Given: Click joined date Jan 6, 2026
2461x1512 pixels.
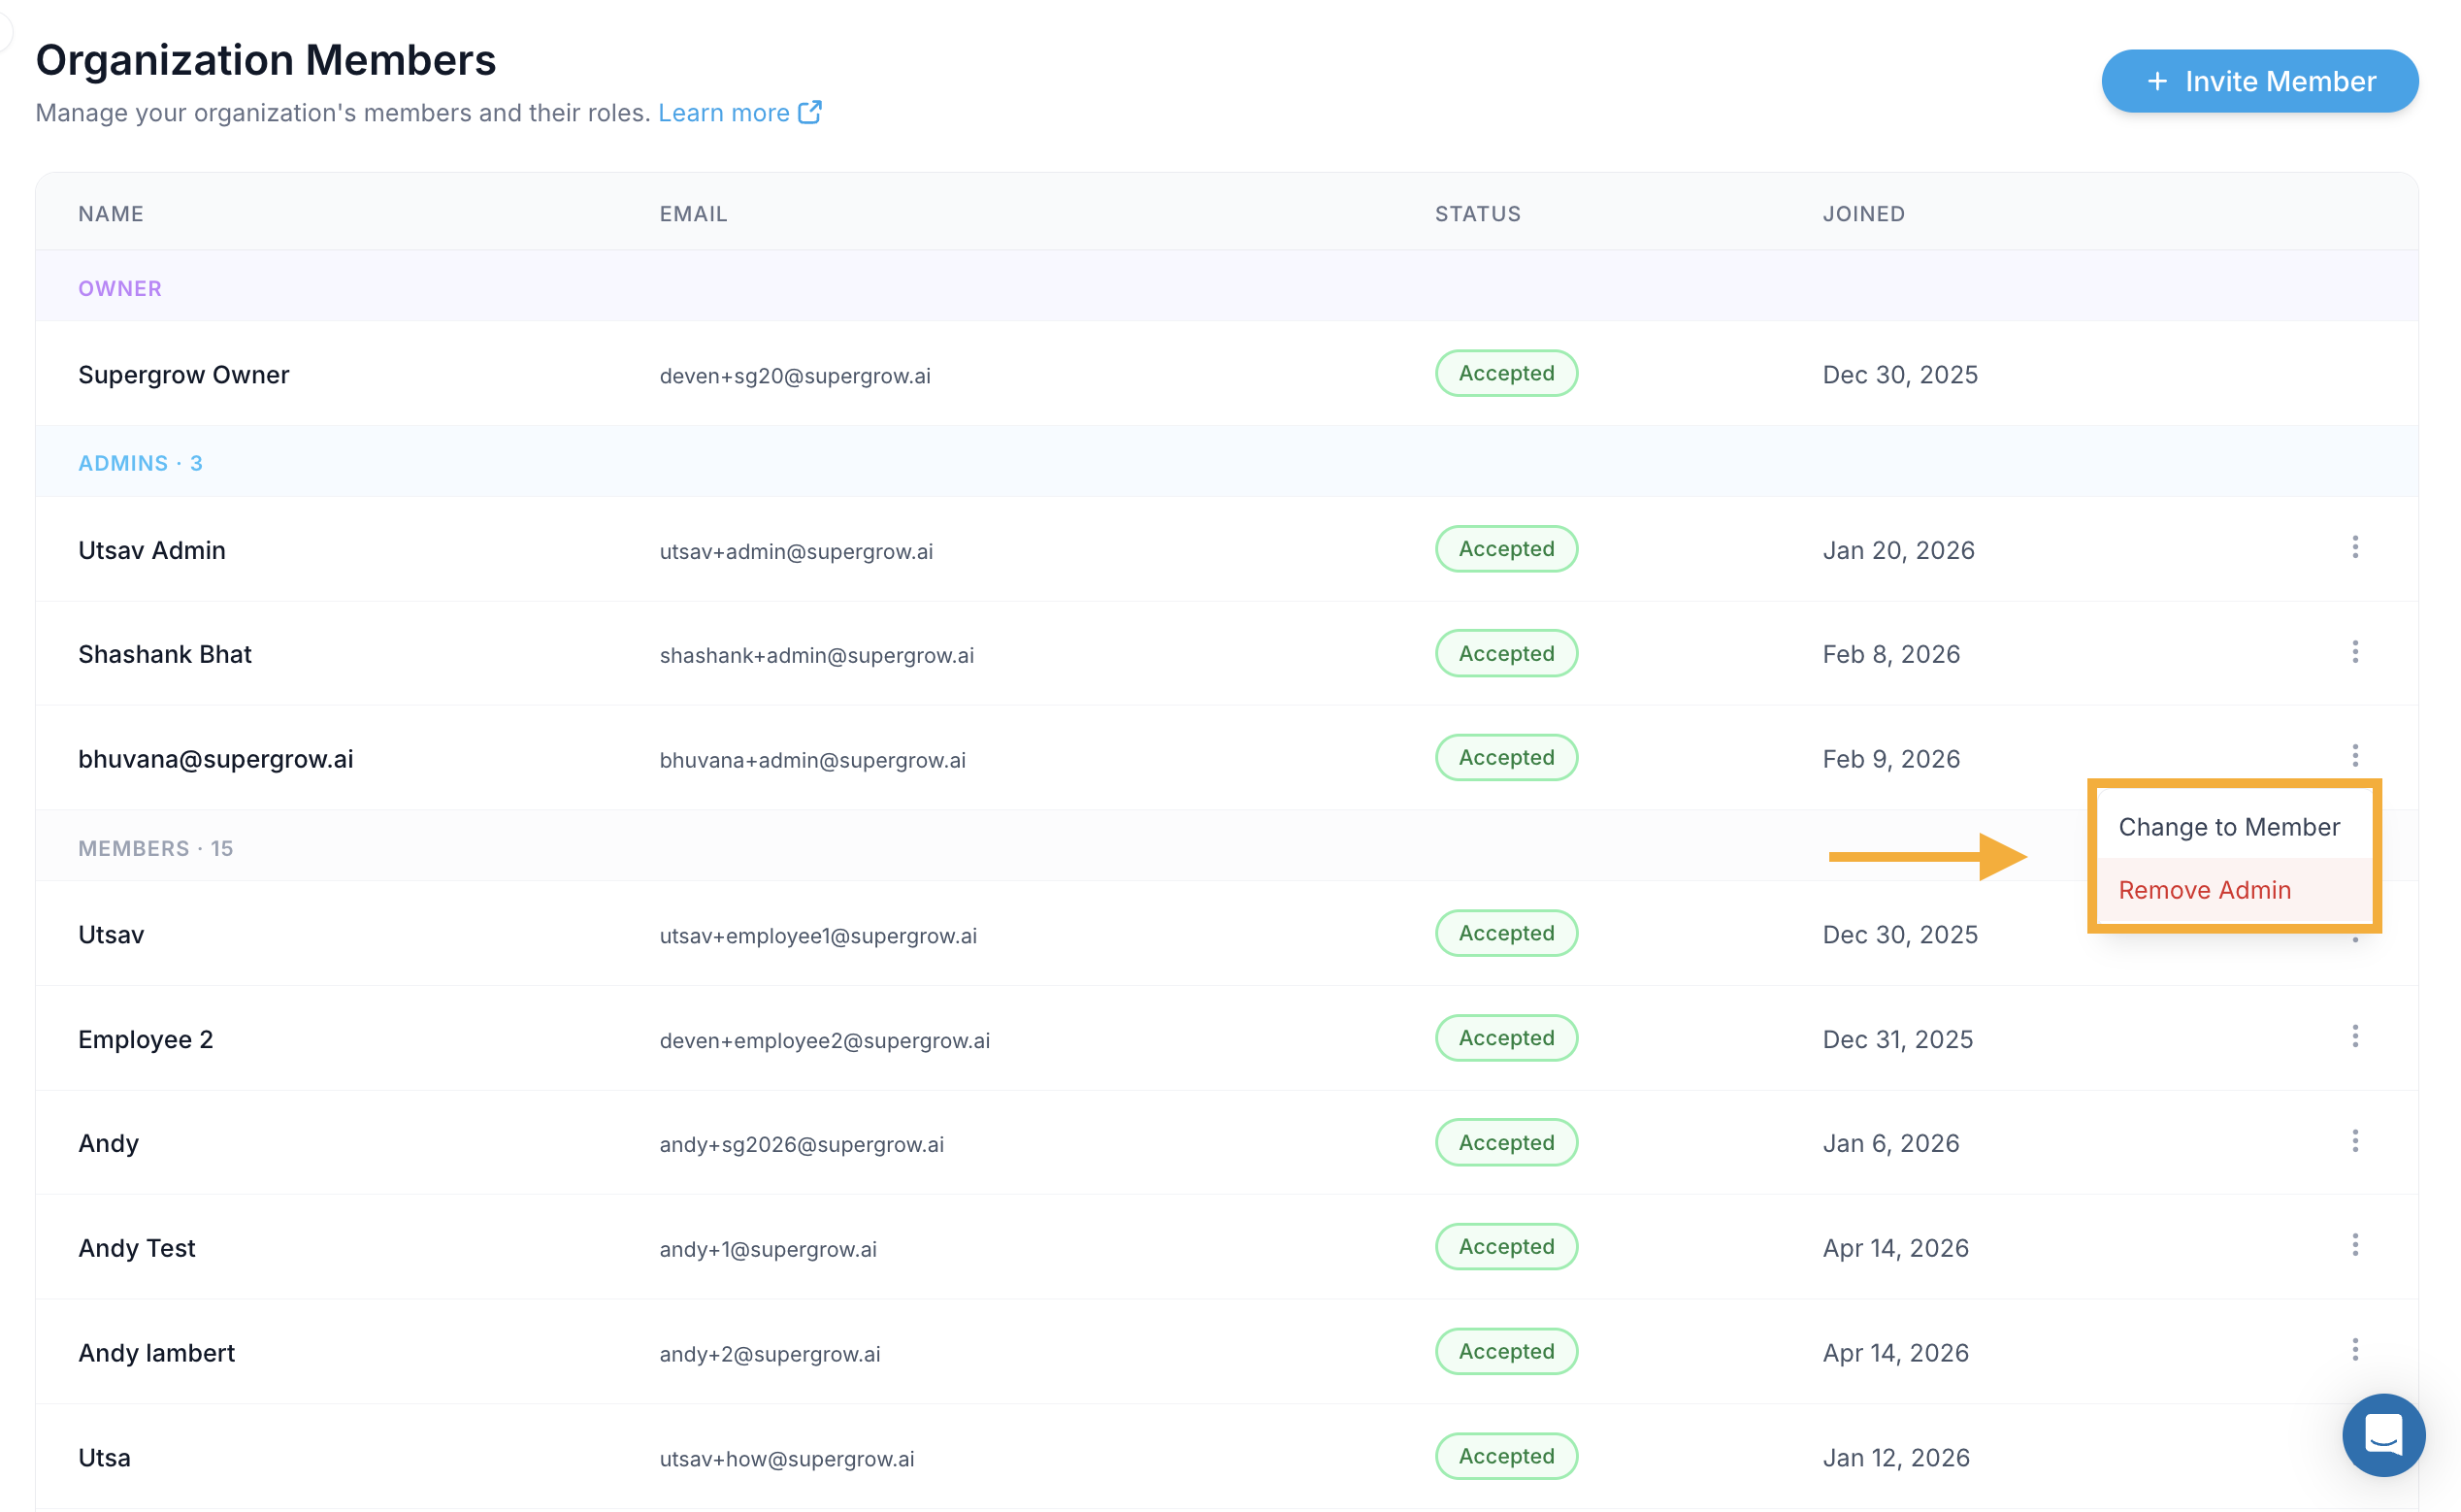Looking at the screenshot, I should [1890, 1143].
